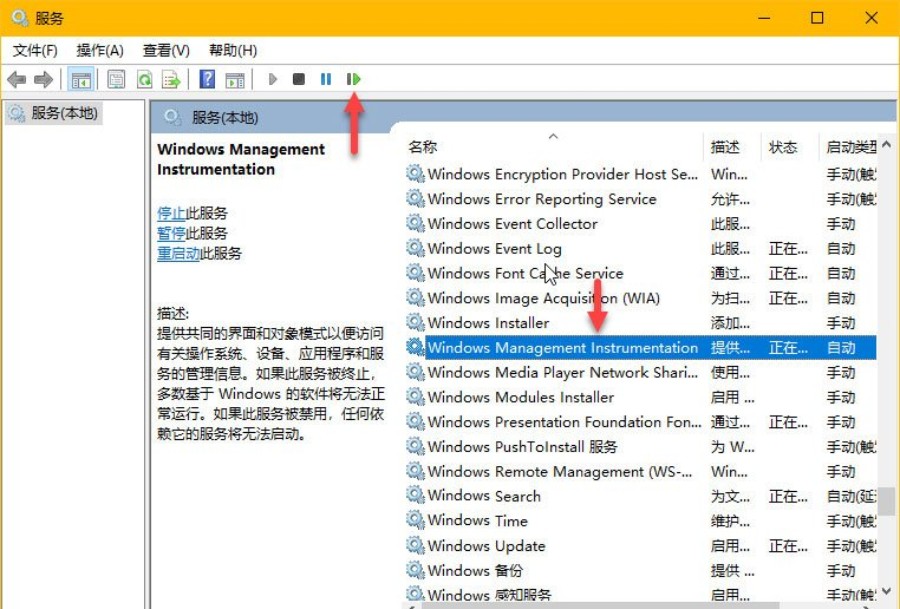Image resolution: width=900 pixels, height=609 pixels.
Task: Select Windows 备份 row
Action: coord(641,571)
